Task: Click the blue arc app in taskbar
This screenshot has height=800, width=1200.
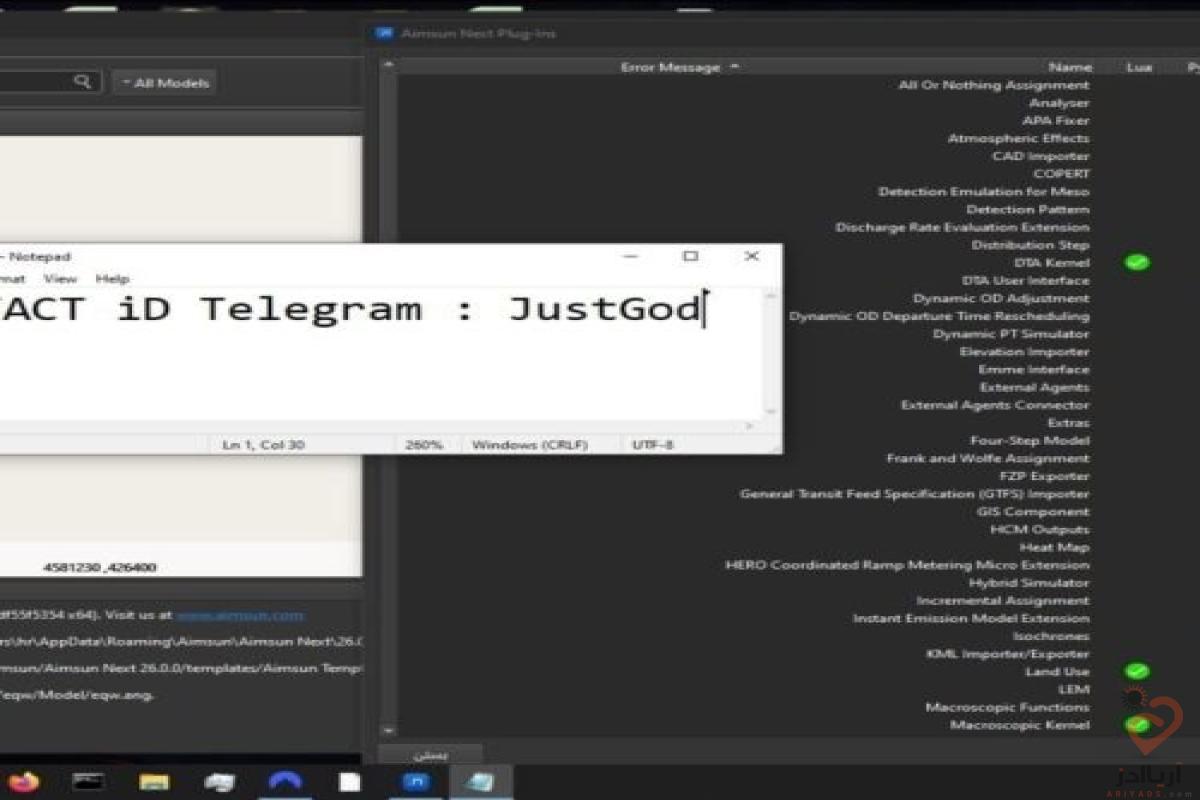Action: pyautogui.click(x=286, y=781)
